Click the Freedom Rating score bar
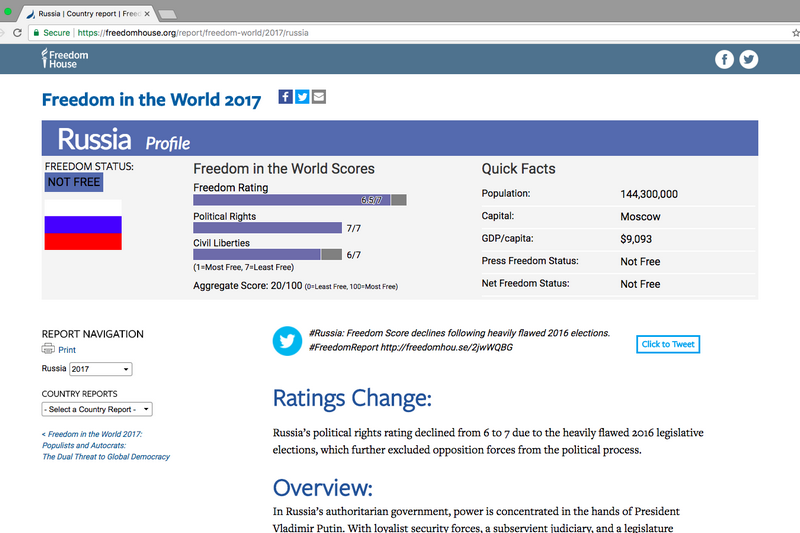 299,200
